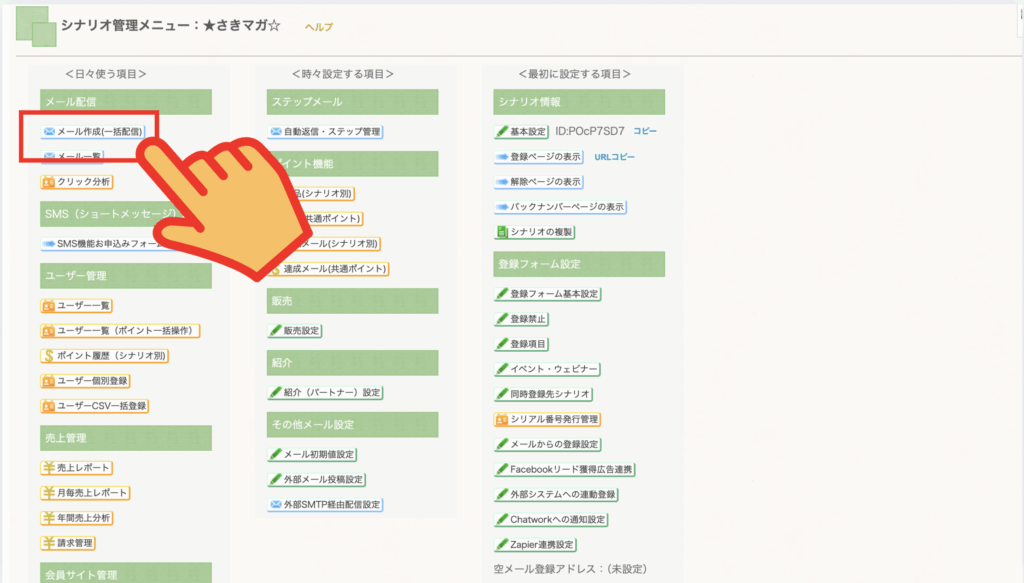
Task: Copy the scenario ID with コピー
Action: (645, 131)
